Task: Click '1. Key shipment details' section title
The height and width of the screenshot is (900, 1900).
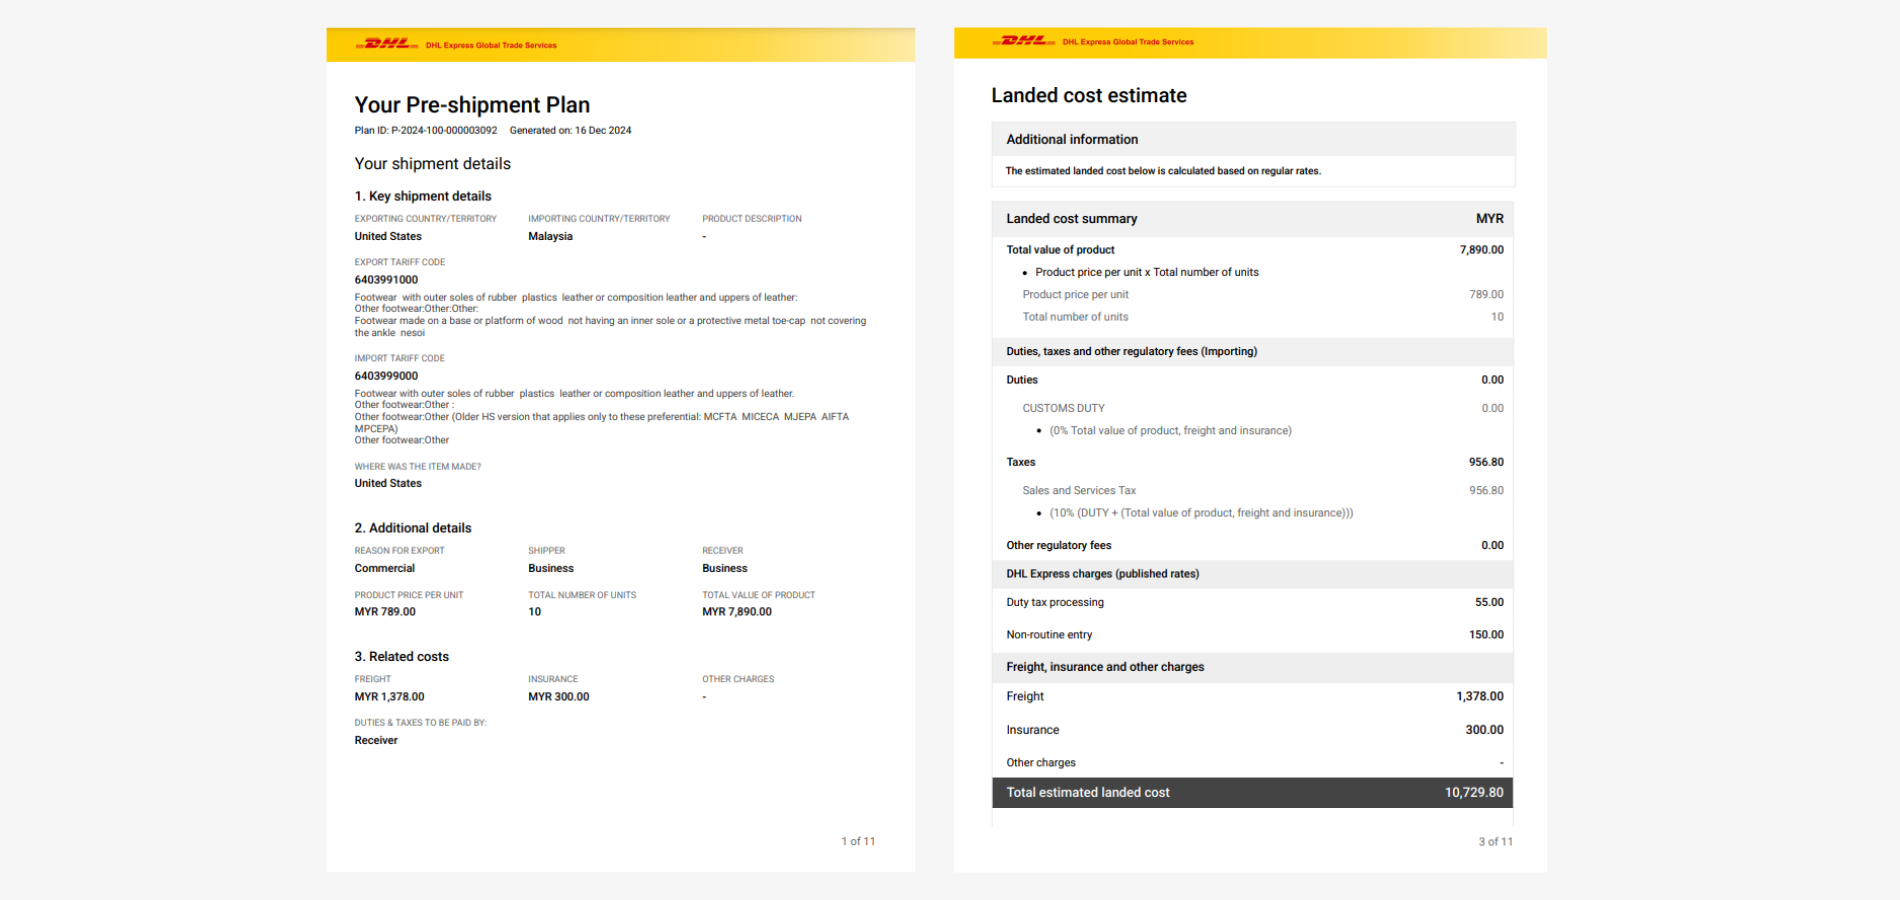Action: coord(423,196)
